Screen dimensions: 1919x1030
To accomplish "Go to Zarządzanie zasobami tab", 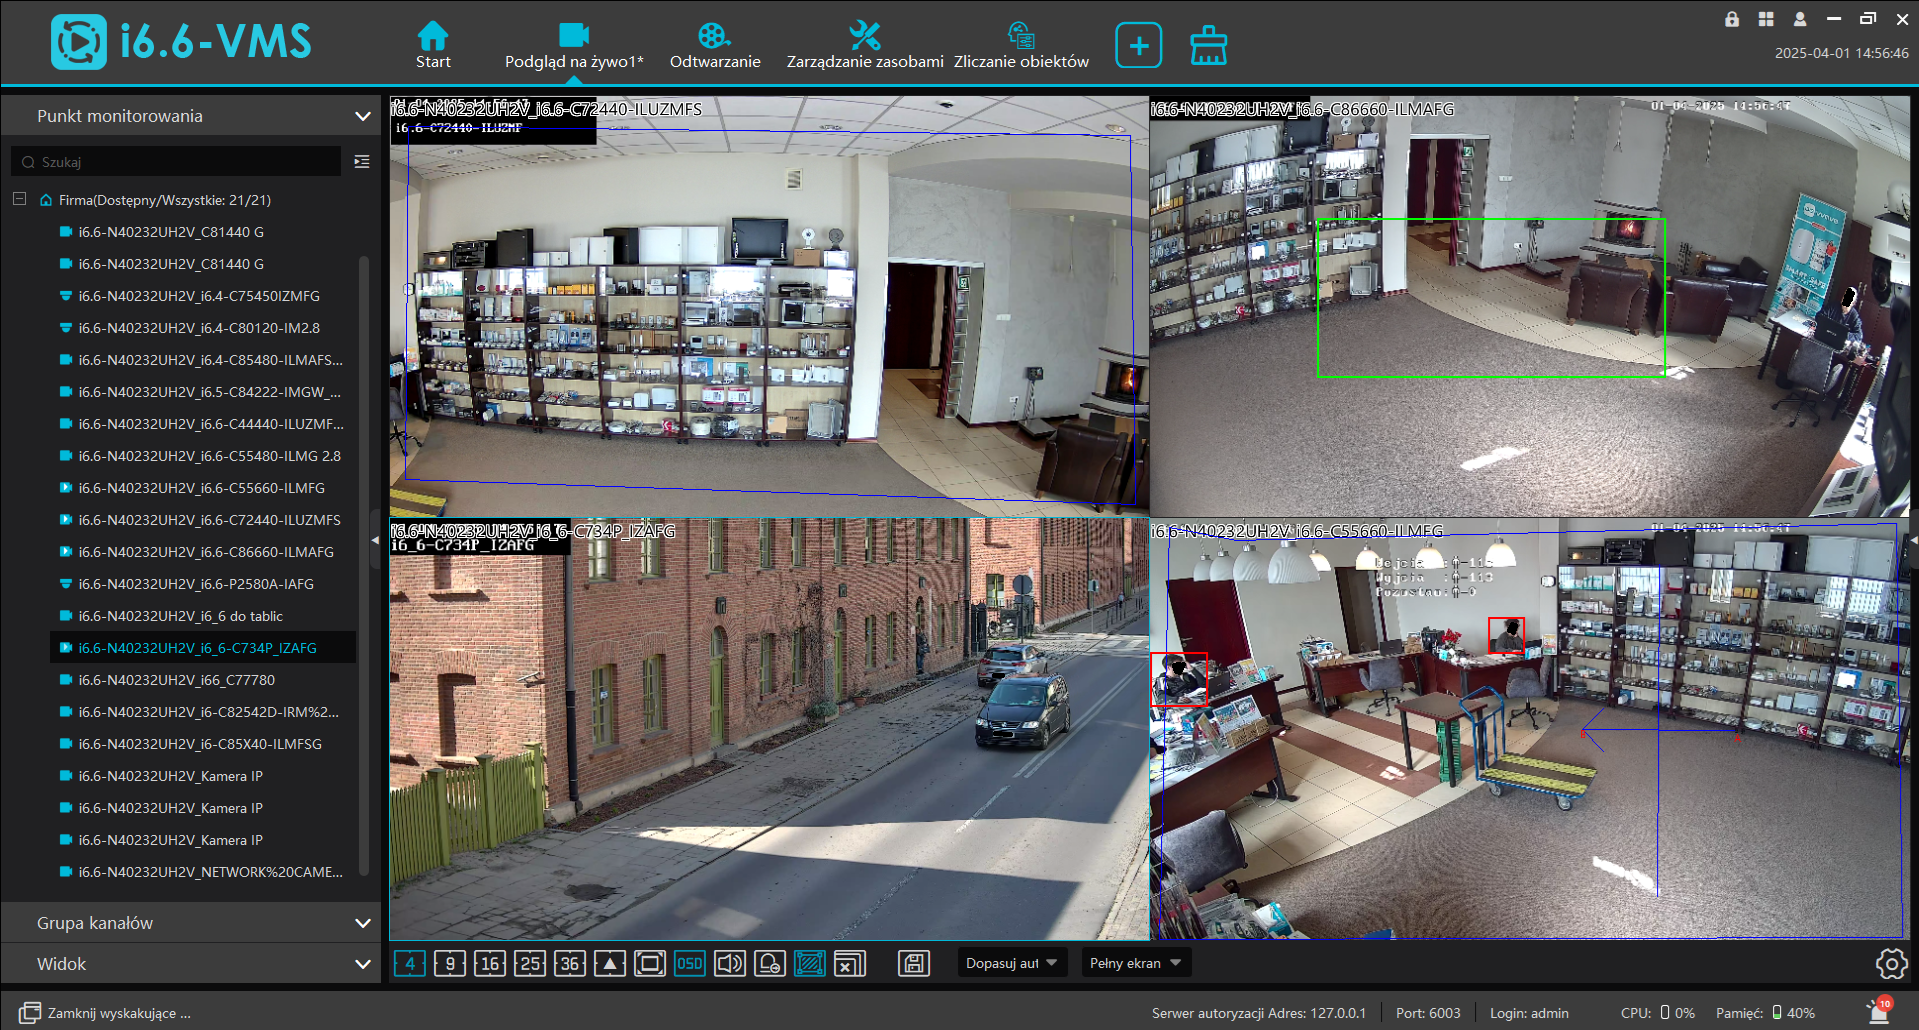I will (864, 46).
